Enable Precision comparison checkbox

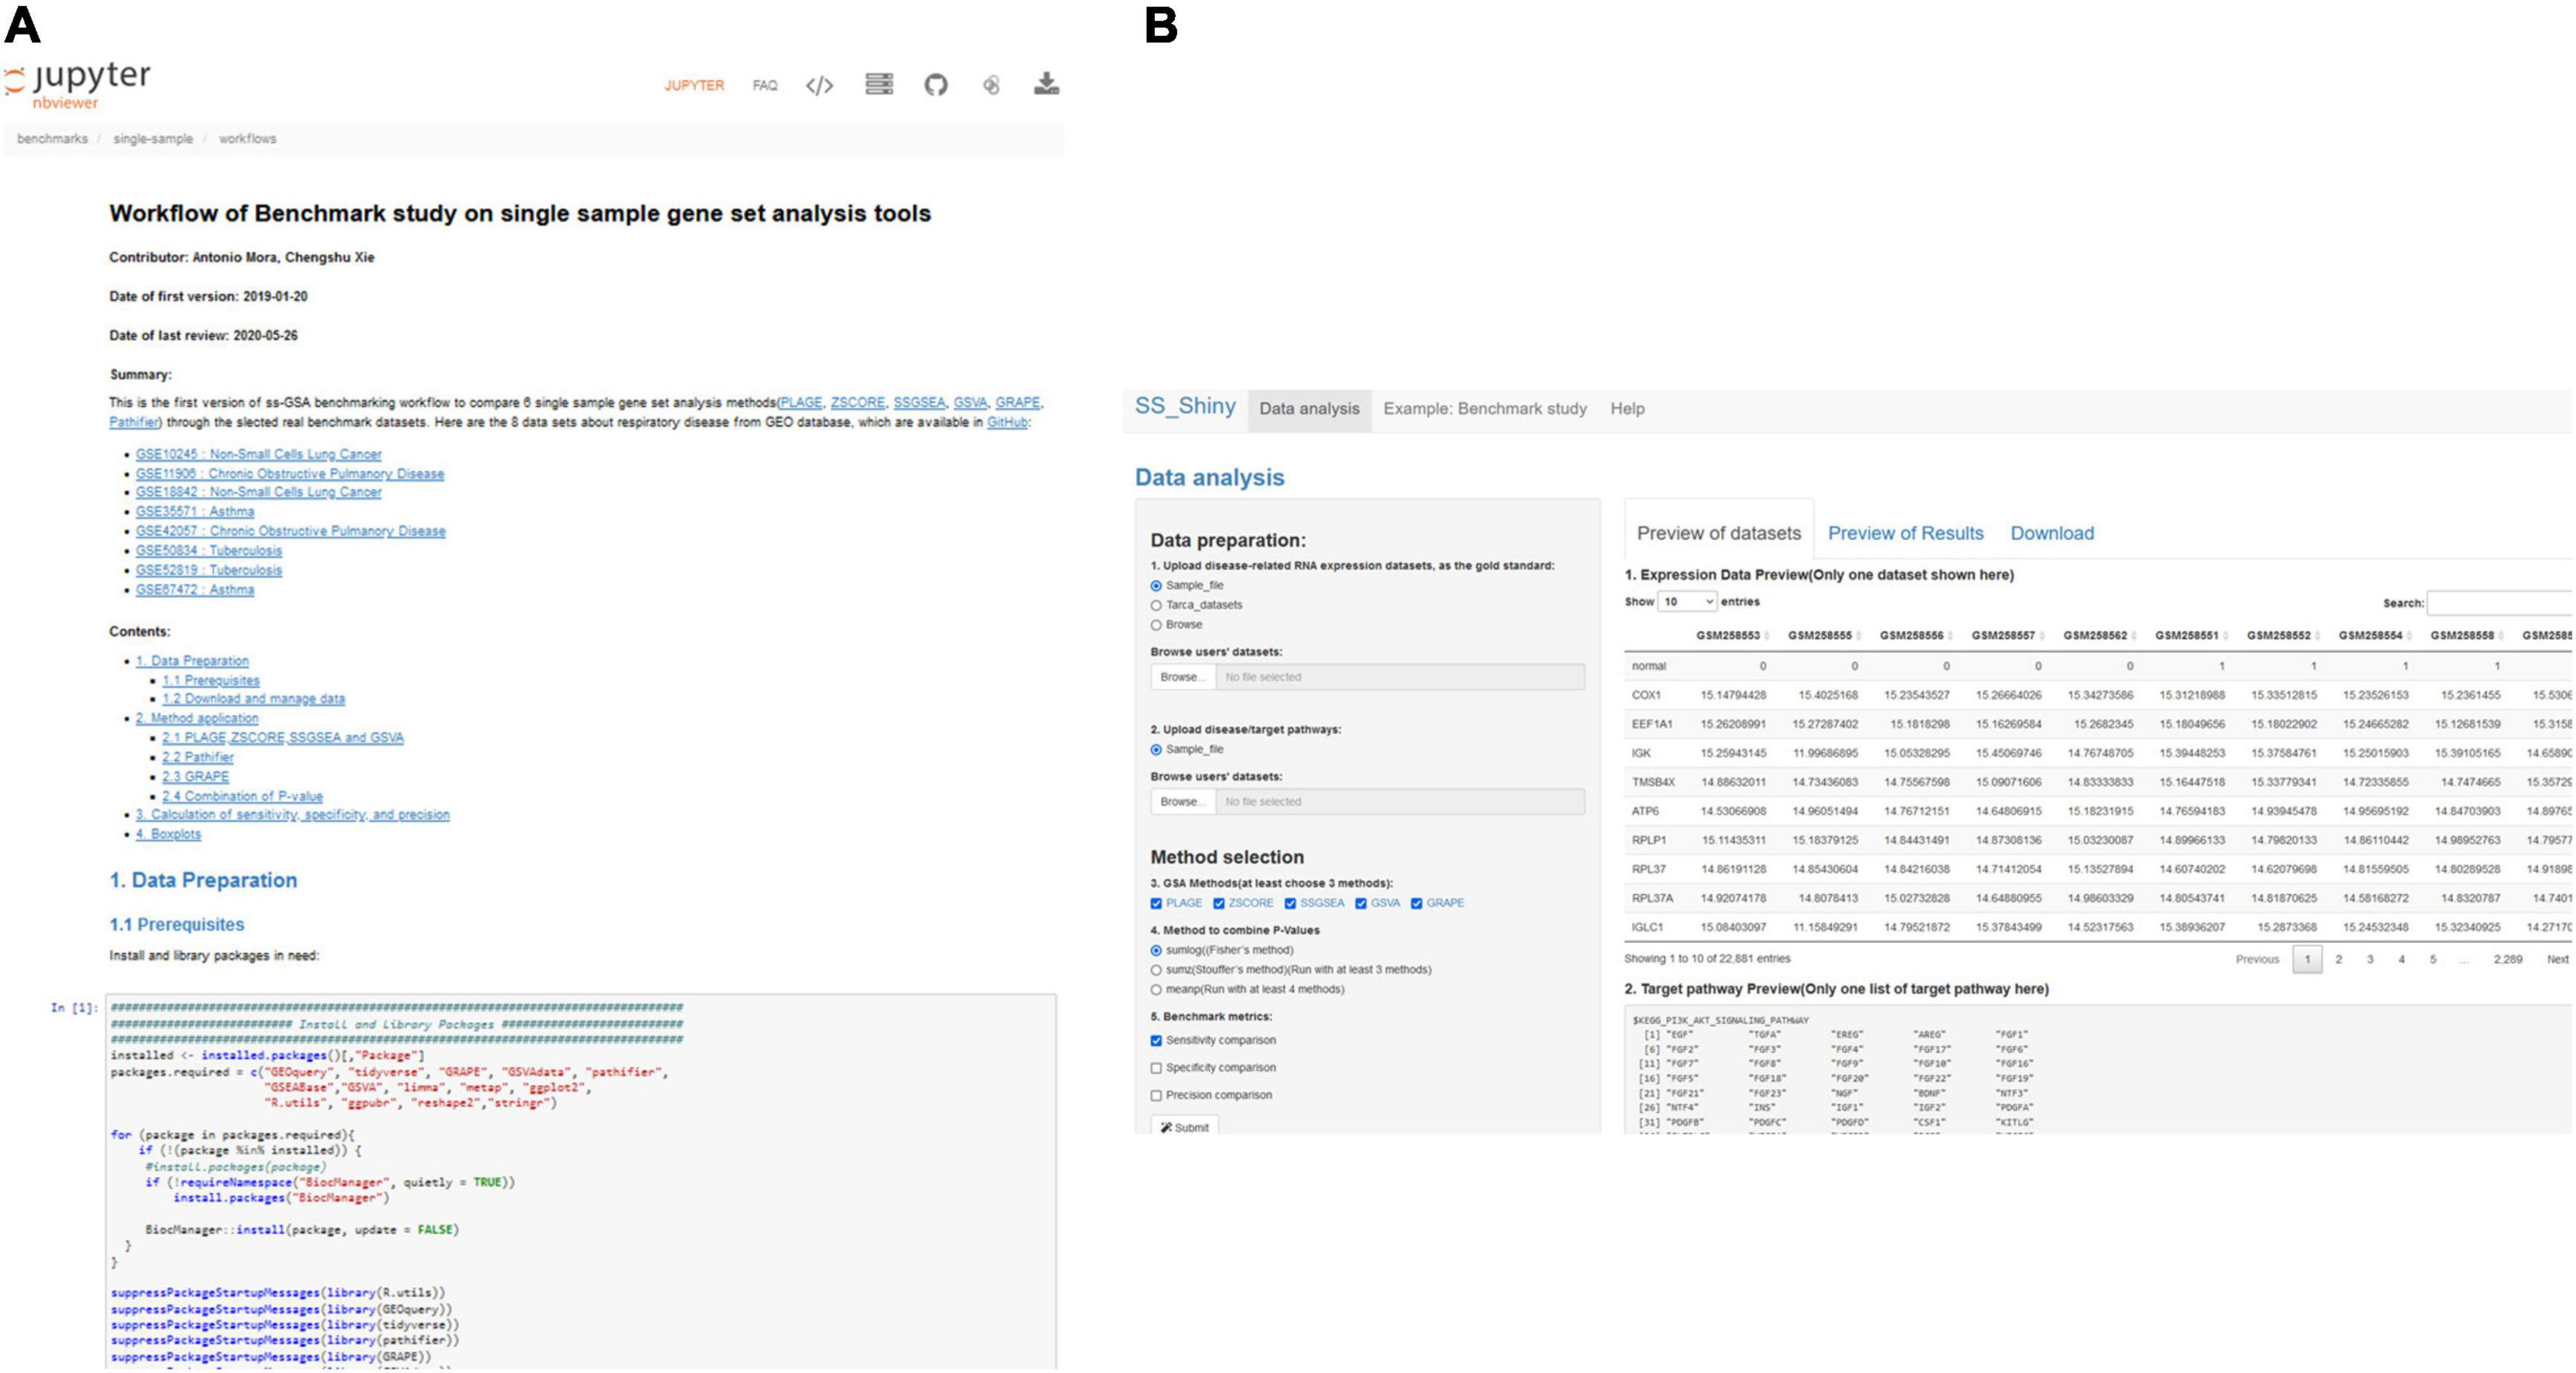pos(1156,1096)
